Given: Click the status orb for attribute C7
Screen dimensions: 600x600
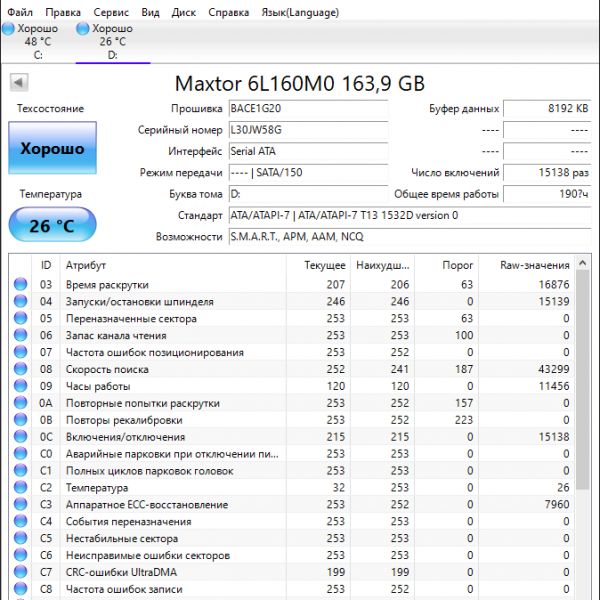Looking at the screenshot, I should tap(21, 572).
